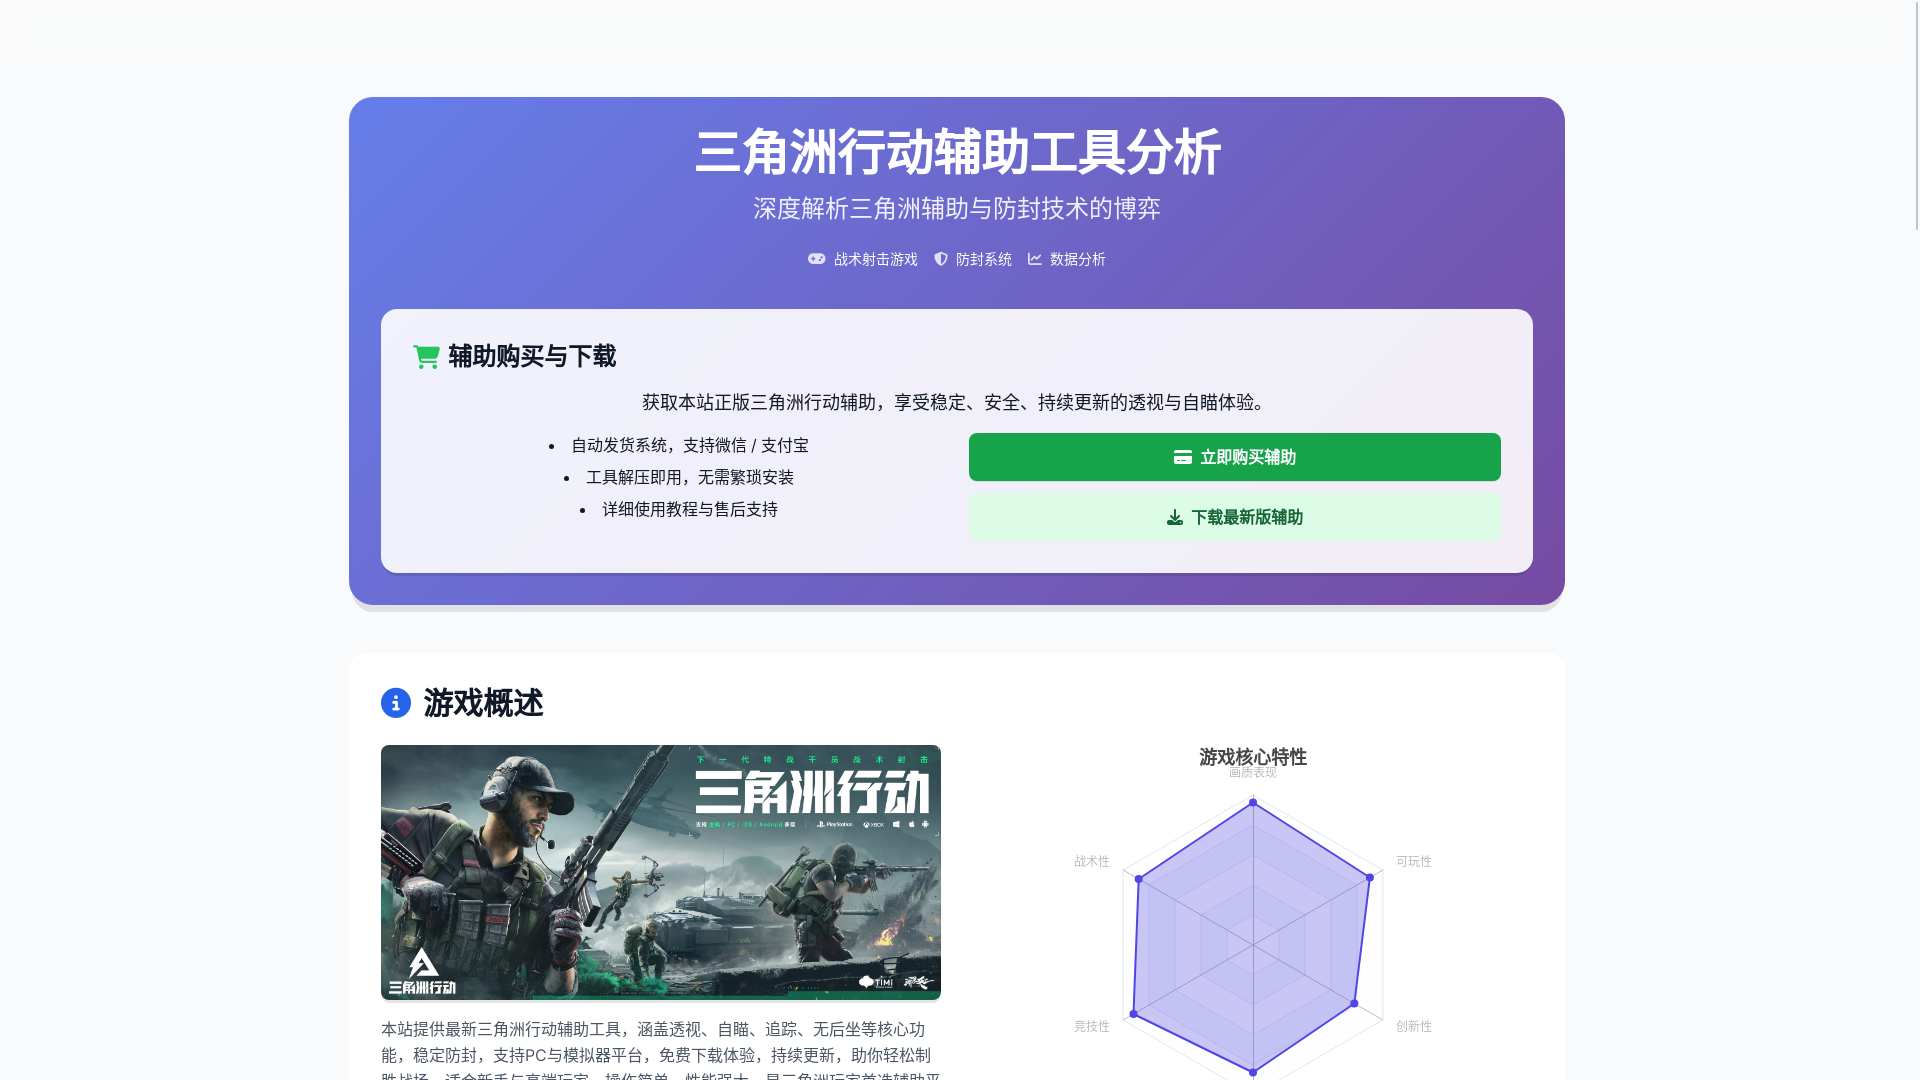Screen dimensions: 1920x1080
Task: Click the 战术性 radar axis label
Action: pyautogui.click(x=1092, y=861)
